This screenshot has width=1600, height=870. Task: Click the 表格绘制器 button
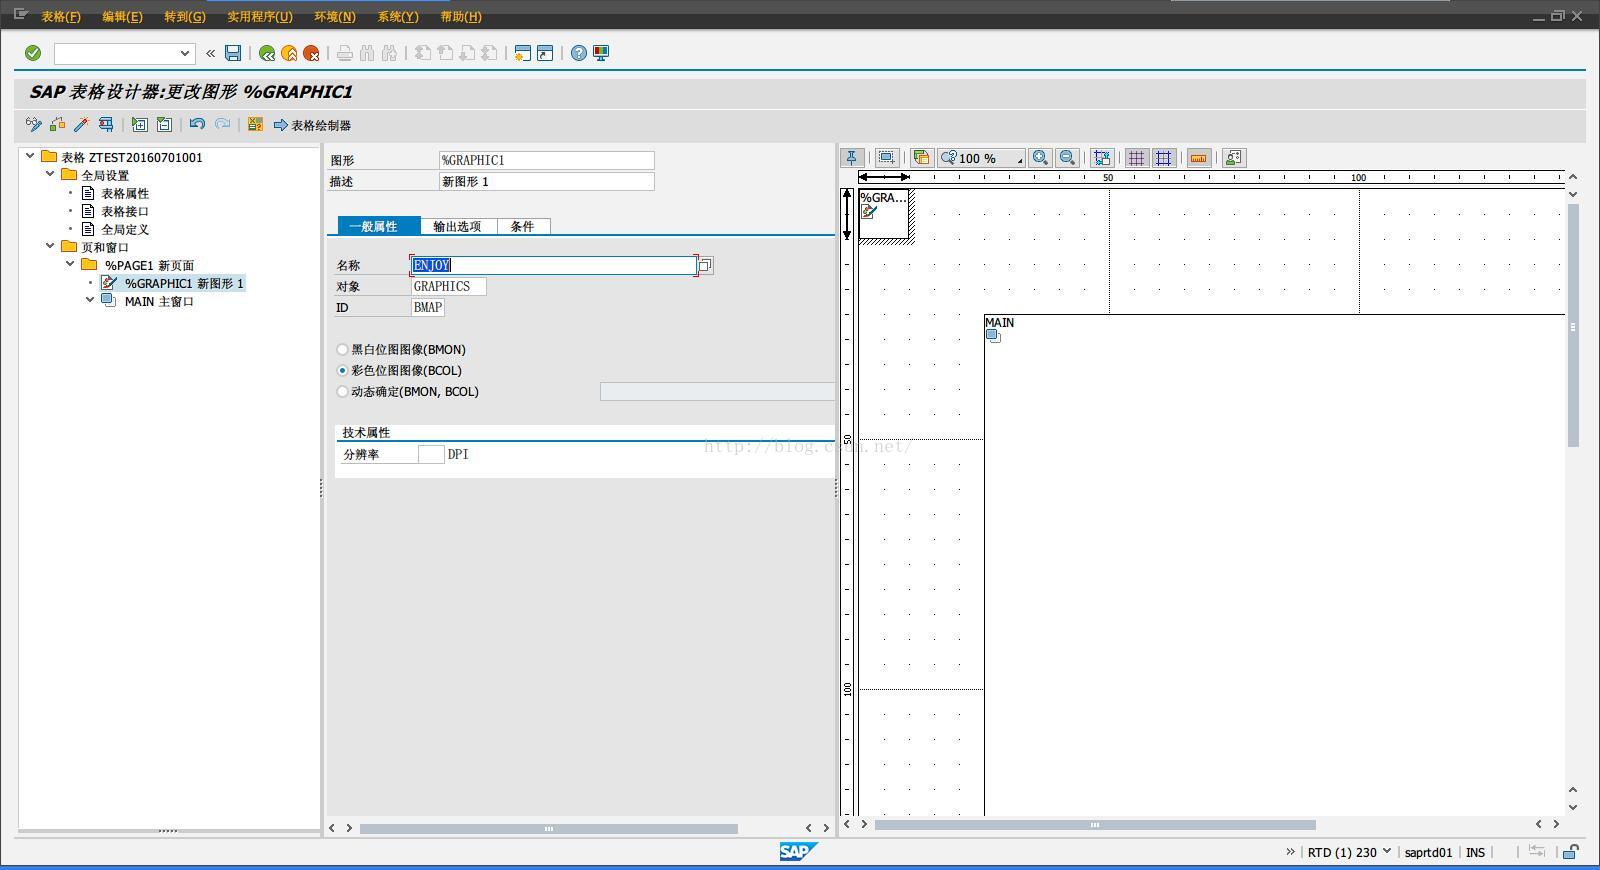click(x=312, y=125)
